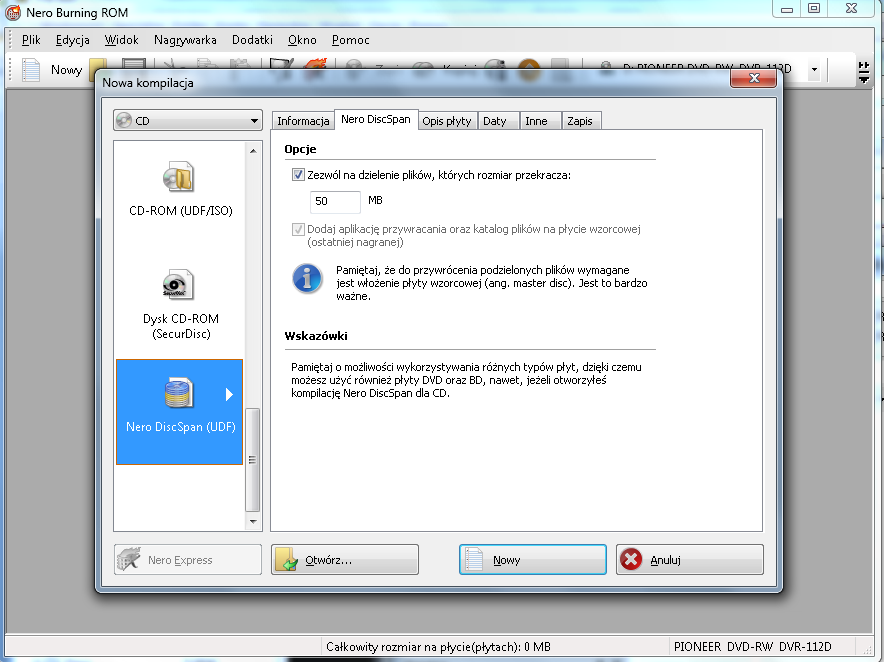Open the Nagrywarka menu
This screenshot has width=884, height=662.
pos(185,40)
